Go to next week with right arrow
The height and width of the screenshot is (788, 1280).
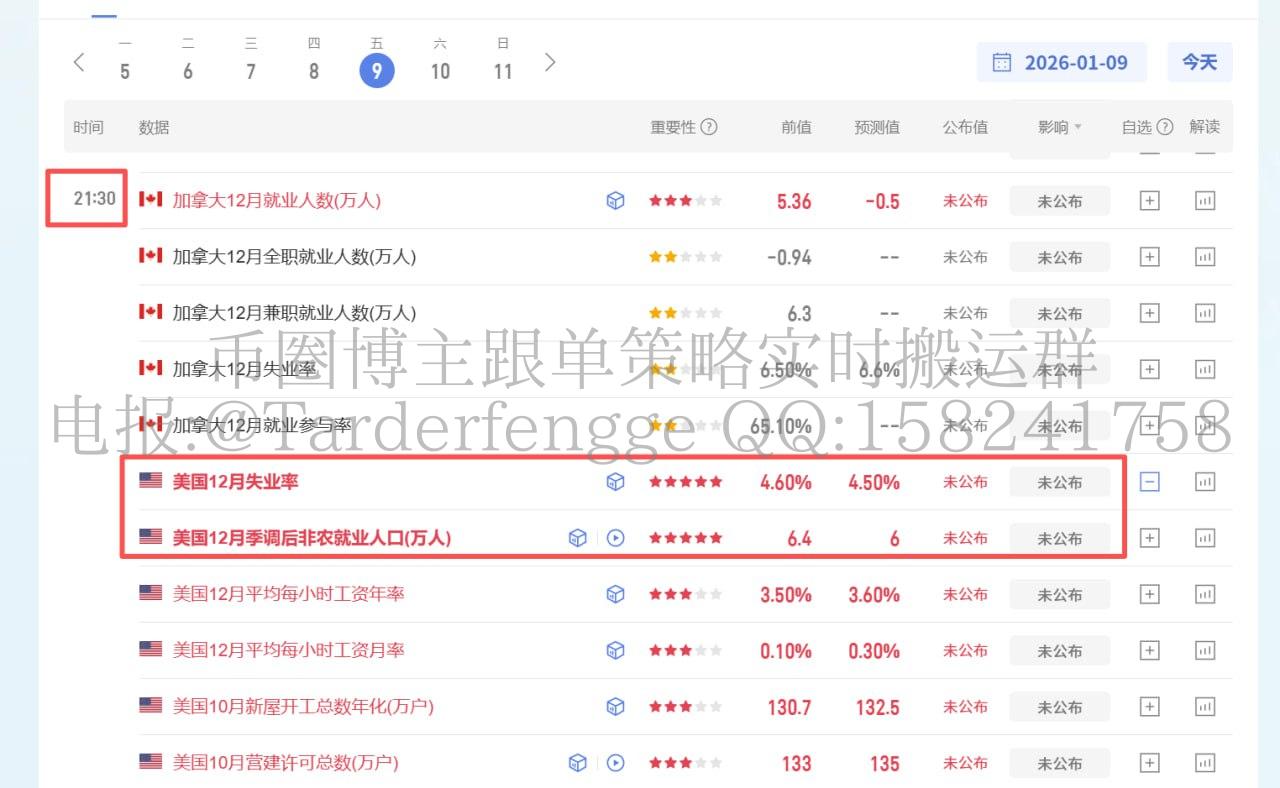[x=549, y=62]
